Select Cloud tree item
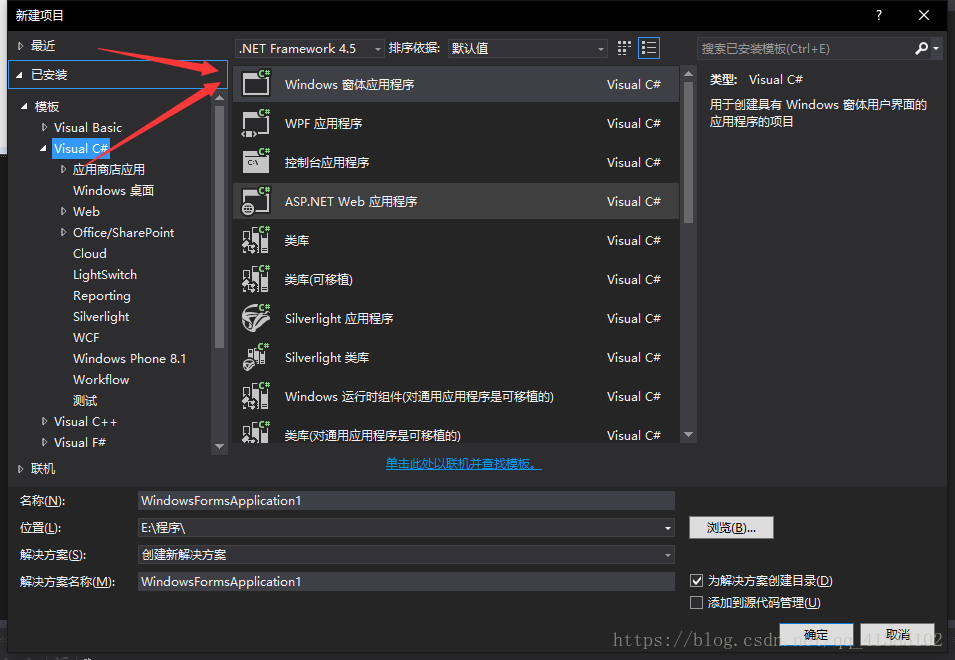 90,253
